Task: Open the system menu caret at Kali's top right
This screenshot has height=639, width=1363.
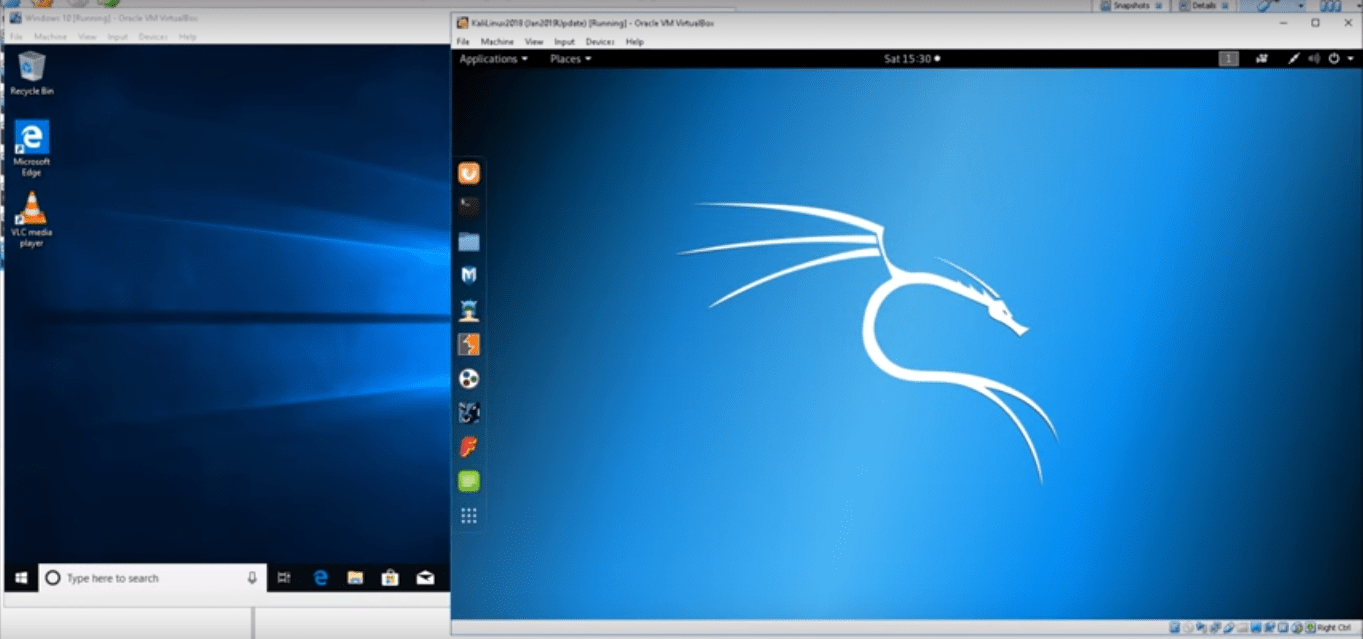Action: 1349,58
